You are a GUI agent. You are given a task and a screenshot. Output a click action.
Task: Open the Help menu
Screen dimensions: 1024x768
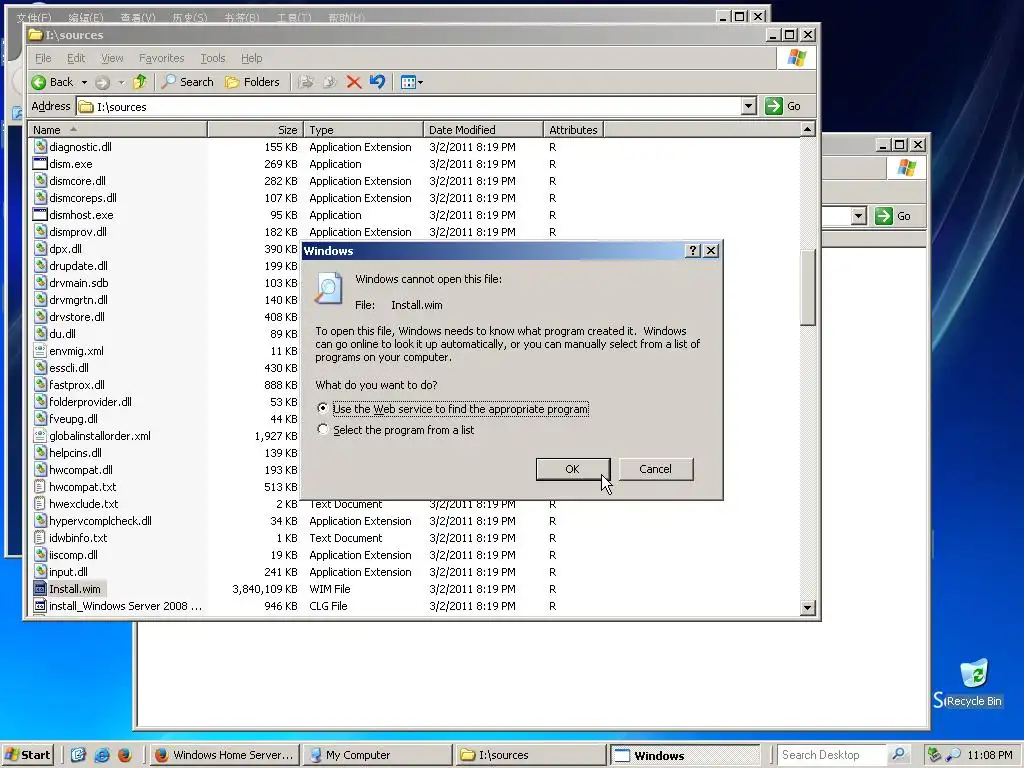click(251, 58)
